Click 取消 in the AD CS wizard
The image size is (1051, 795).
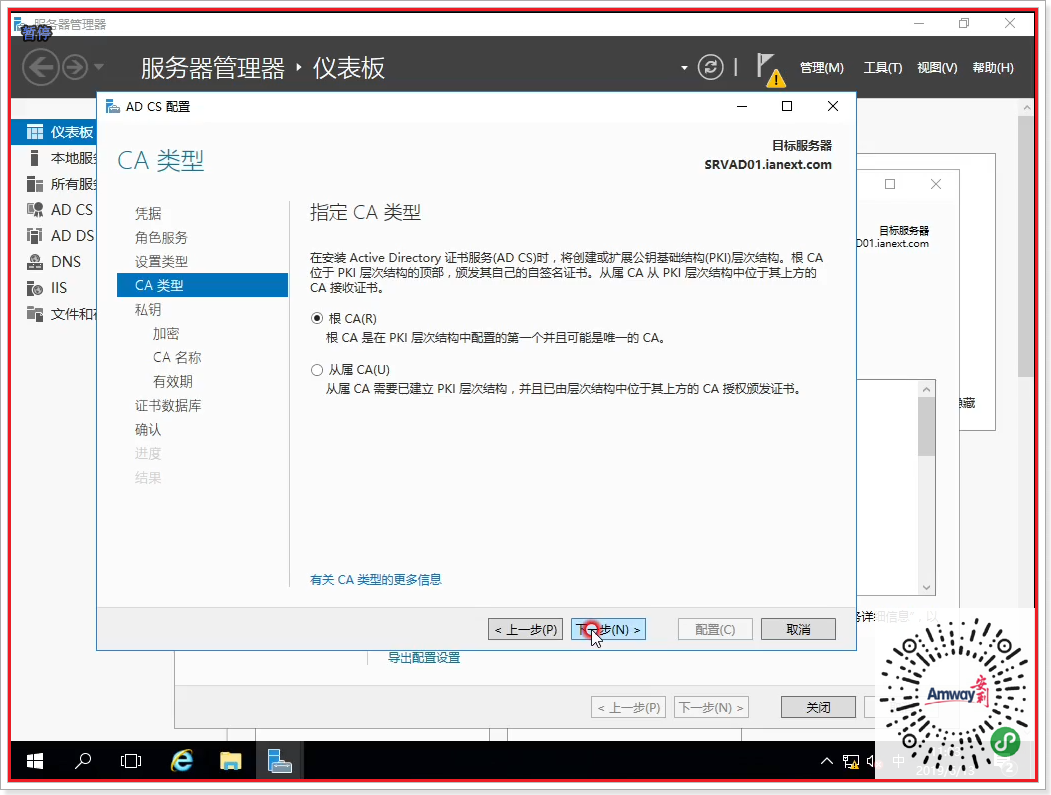tap(798, 629)
